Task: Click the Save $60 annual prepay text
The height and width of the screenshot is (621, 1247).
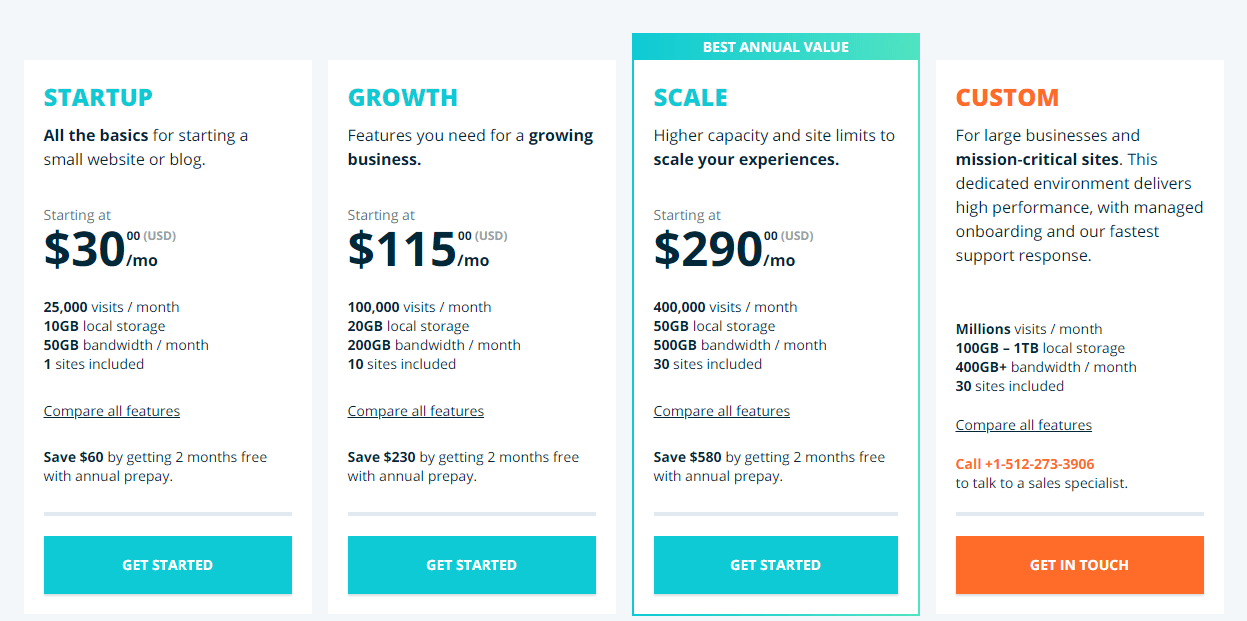Action: (x=156, y=467)
